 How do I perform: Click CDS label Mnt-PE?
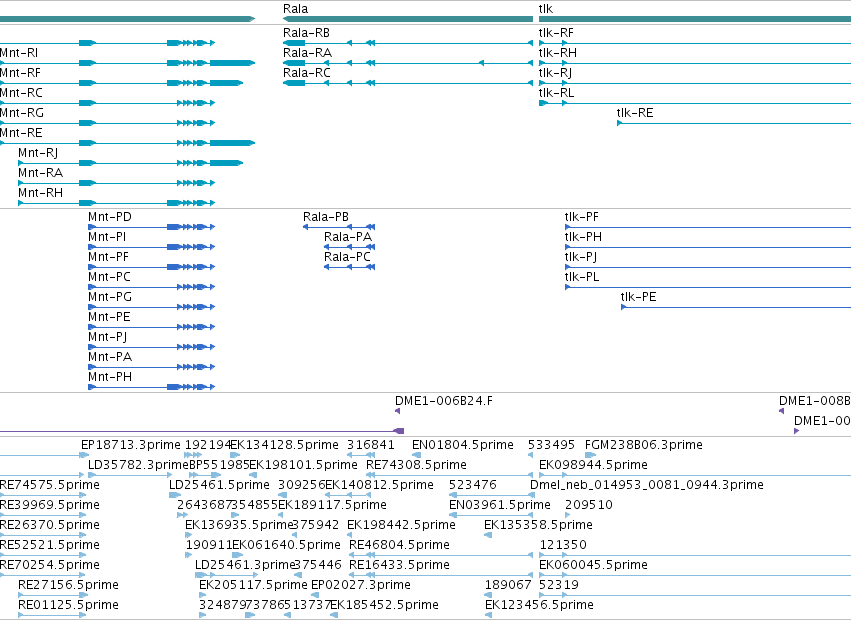point(109,317)
